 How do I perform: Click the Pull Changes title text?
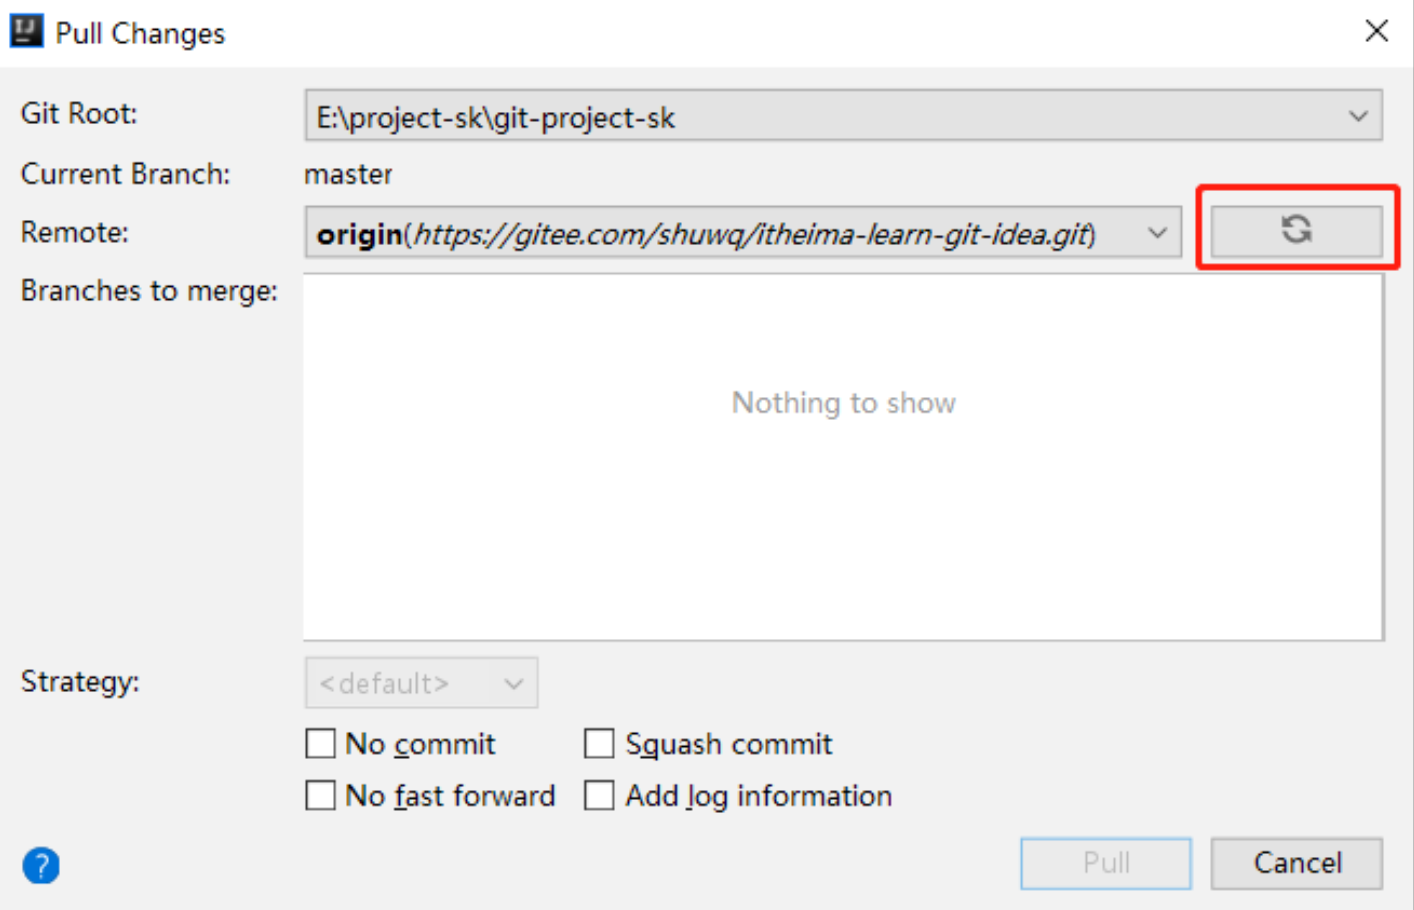(x=140, y=34)
